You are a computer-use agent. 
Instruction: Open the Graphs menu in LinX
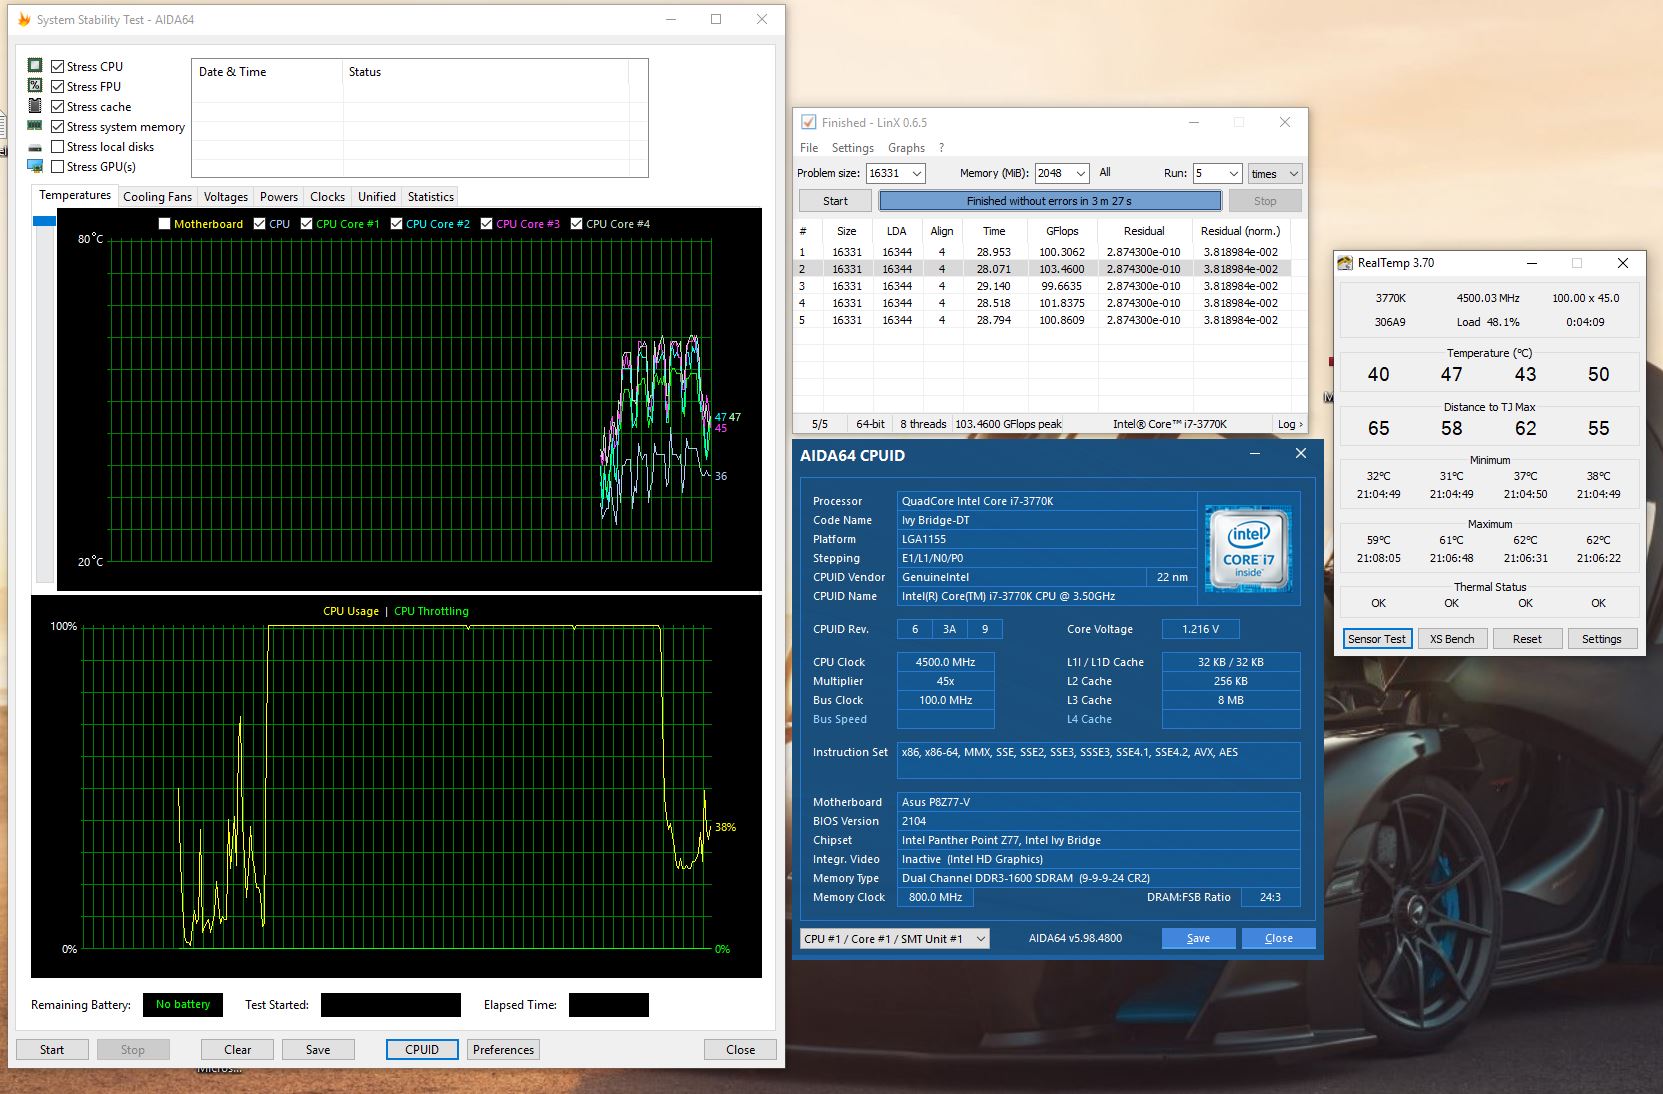(906, 148)
